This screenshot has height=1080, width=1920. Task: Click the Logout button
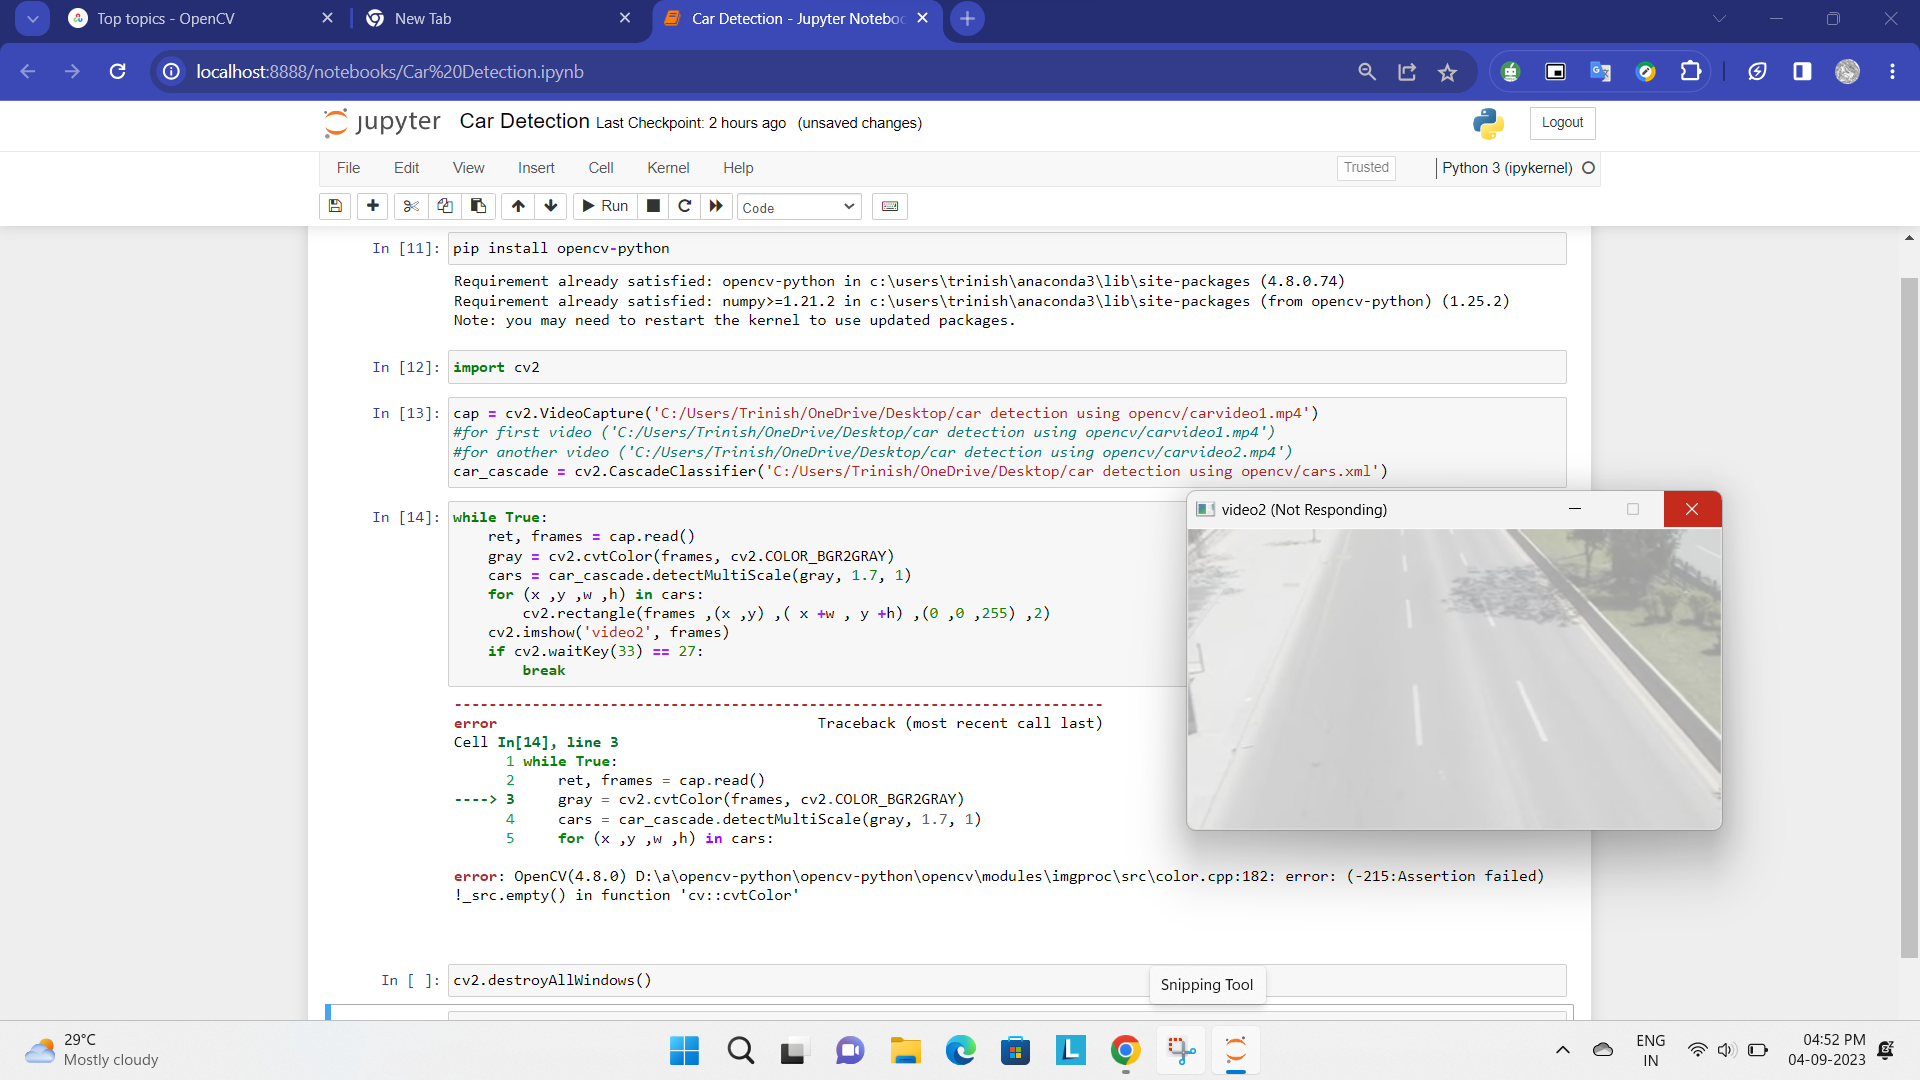(1561, 122)
